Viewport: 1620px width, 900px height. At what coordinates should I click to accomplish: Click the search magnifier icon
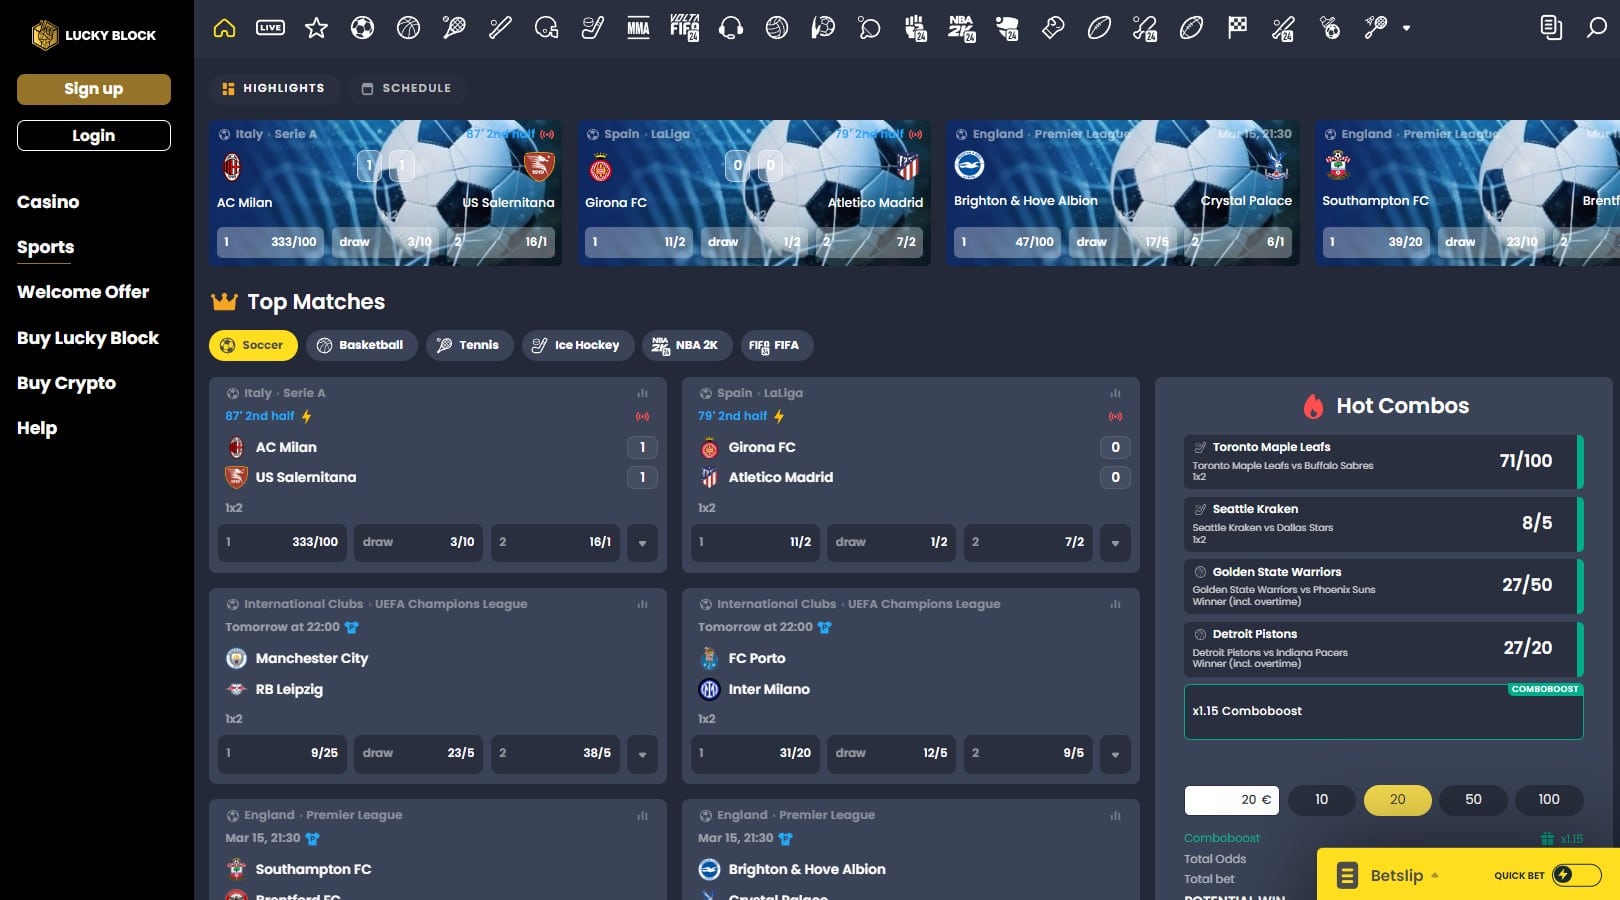click(1595, 29)
